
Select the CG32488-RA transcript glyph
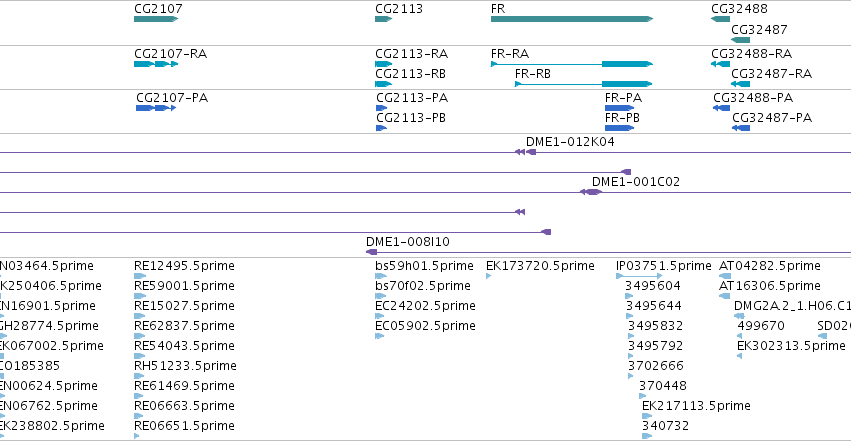720,64
